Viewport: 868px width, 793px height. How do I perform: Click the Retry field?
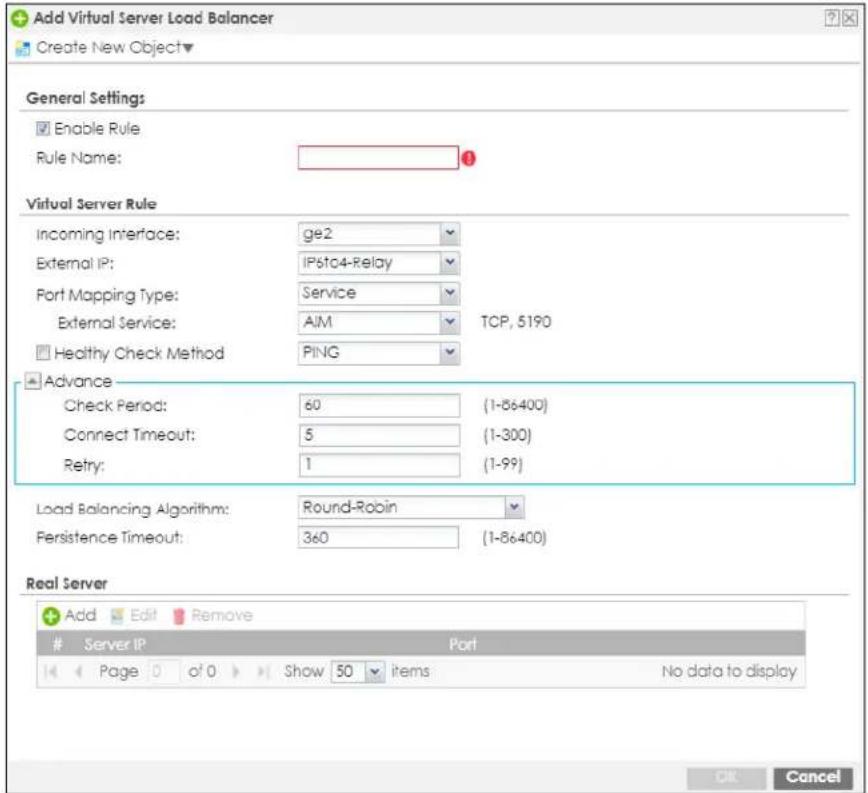pos(379,464)
